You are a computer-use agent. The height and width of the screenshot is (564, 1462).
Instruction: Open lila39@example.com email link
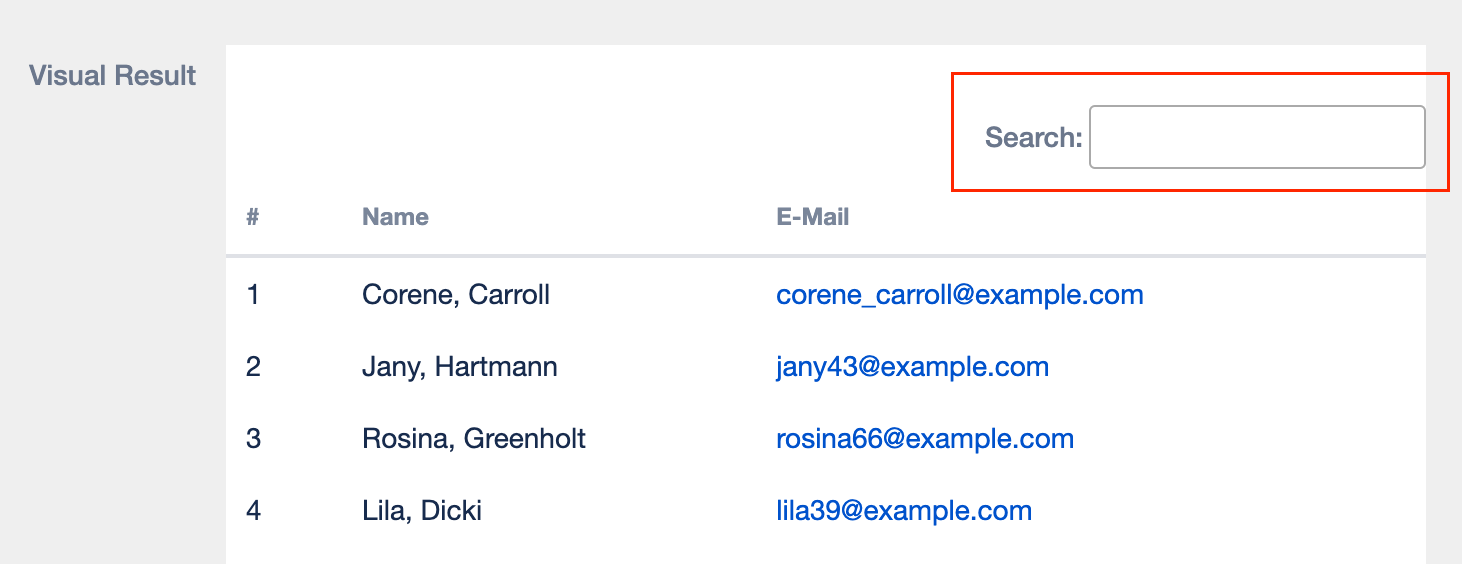(x=903, y=511)
